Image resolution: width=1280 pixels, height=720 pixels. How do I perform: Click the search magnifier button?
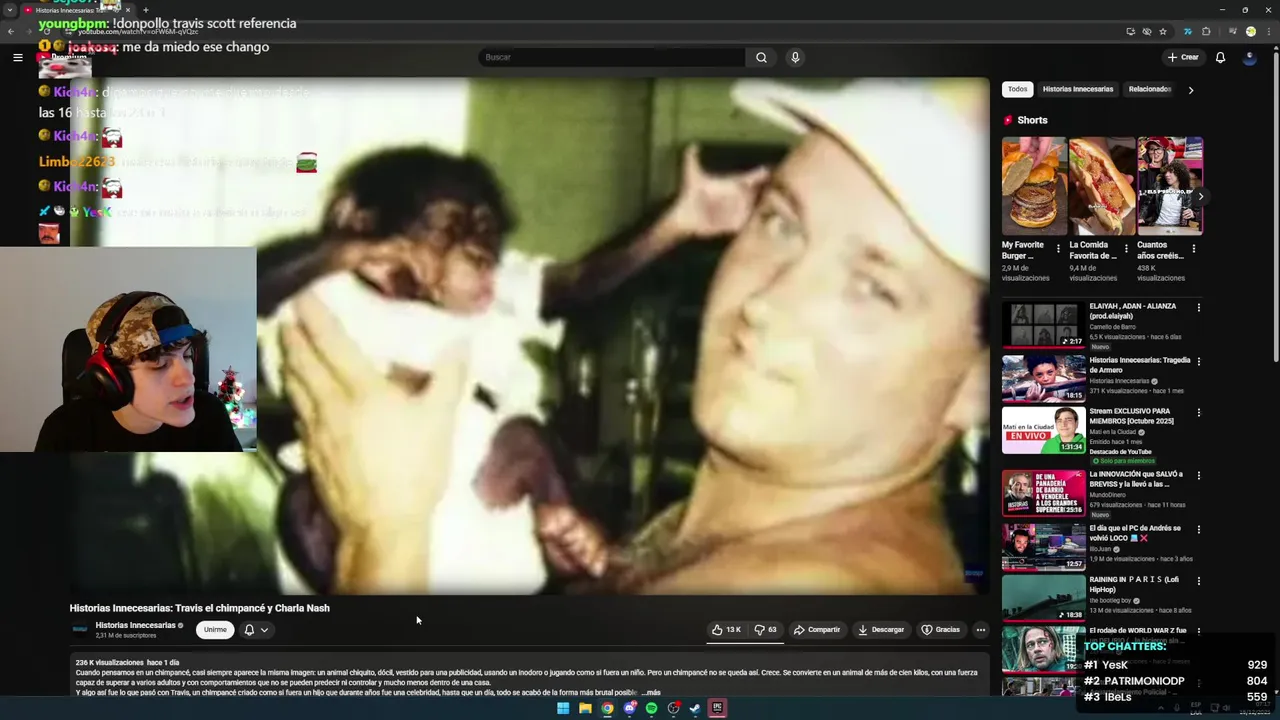[761, 57]
